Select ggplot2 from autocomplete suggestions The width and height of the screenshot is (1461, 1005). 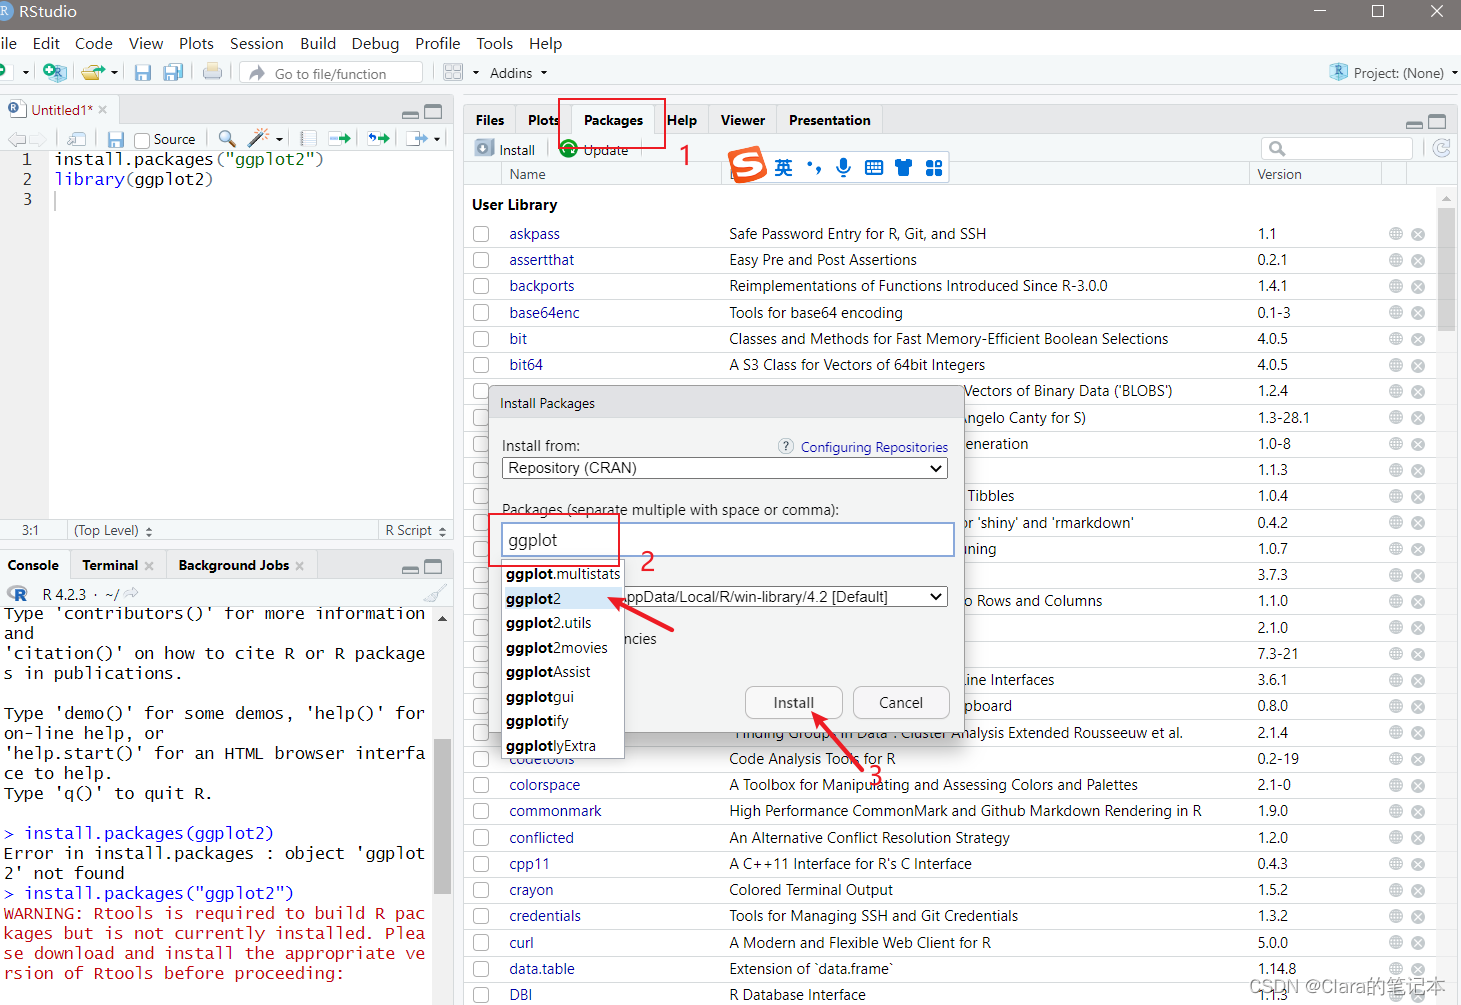pyautogui.click(x=562, y=598)
